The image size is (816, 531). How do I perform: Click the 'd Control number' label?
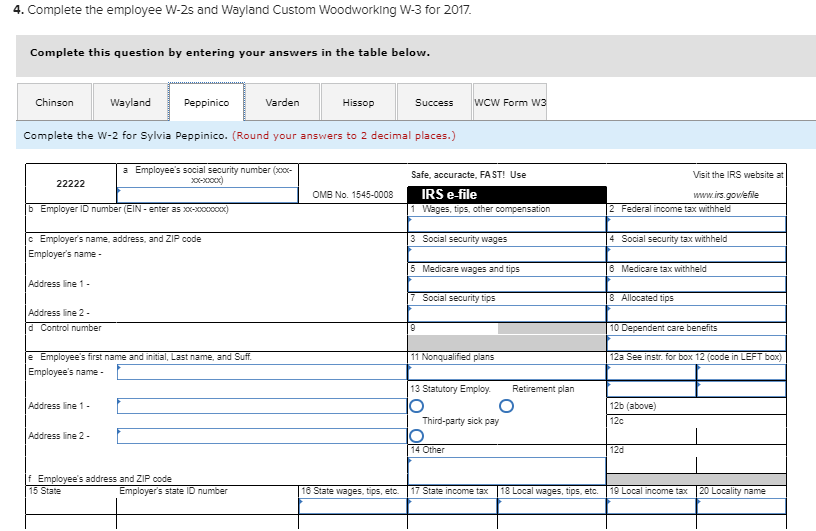point(65,328)
